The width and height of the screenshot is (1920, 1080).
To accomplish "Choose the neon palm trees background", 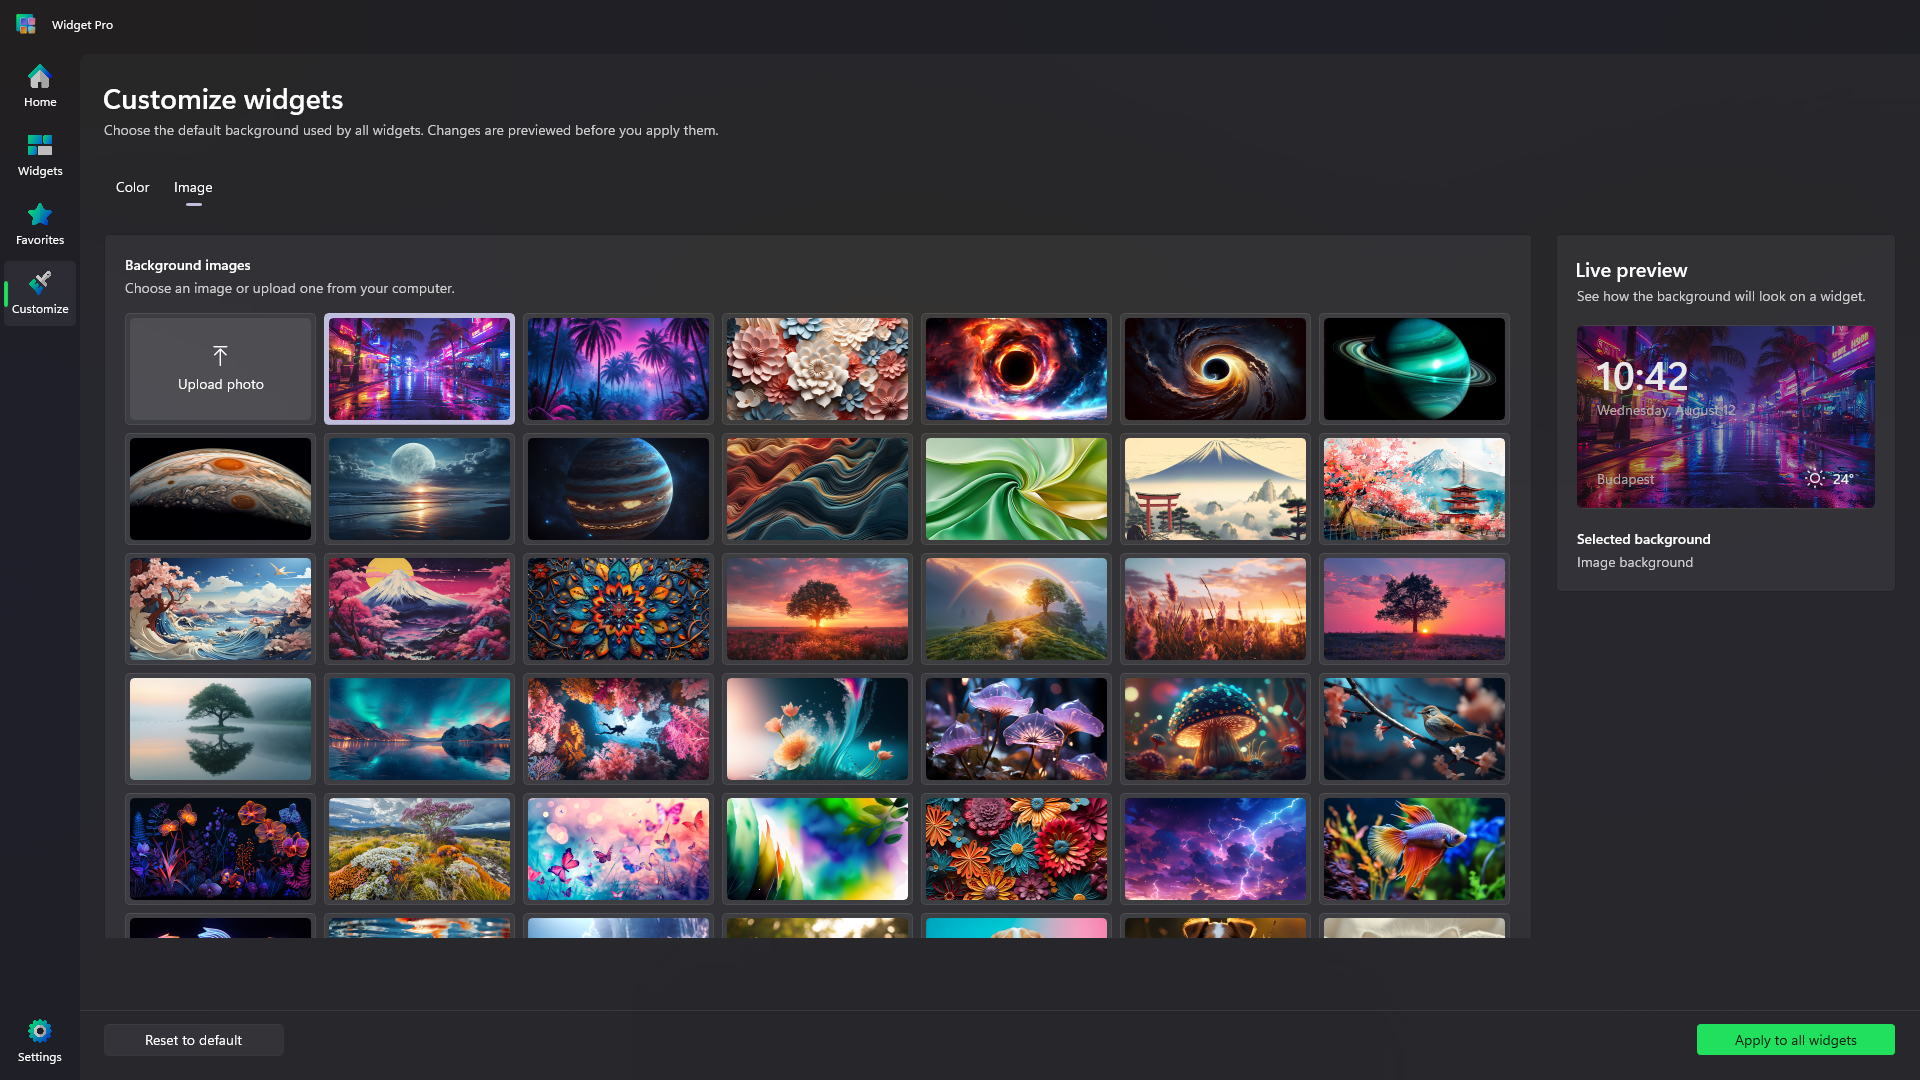I will (x=618, y=369).
